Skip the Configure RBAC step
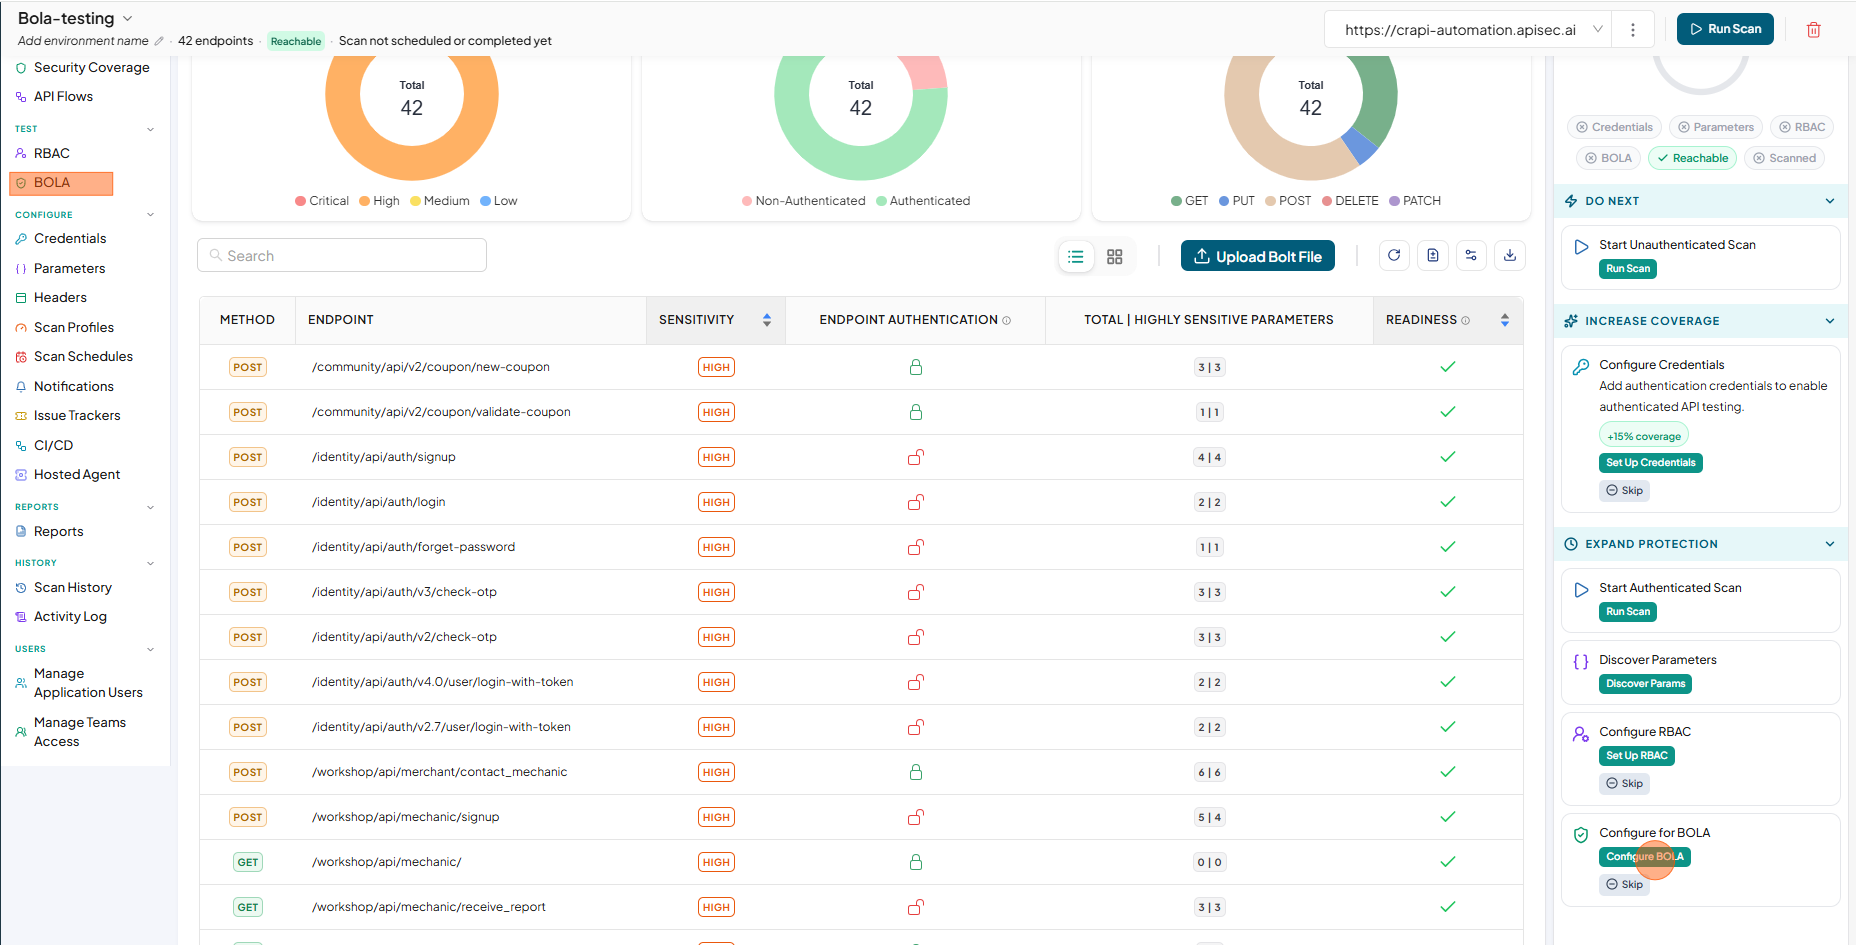 [x=1624, y=784]
